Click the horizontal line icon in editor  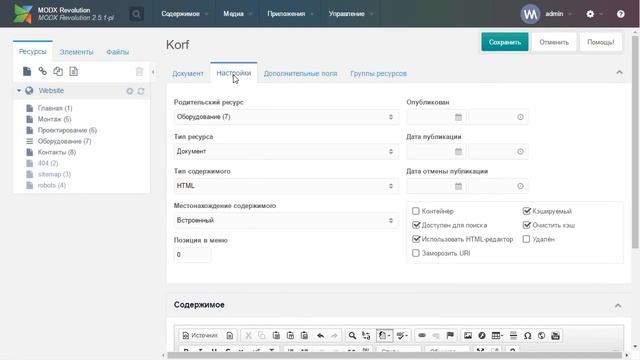click(x=513, y=336)
